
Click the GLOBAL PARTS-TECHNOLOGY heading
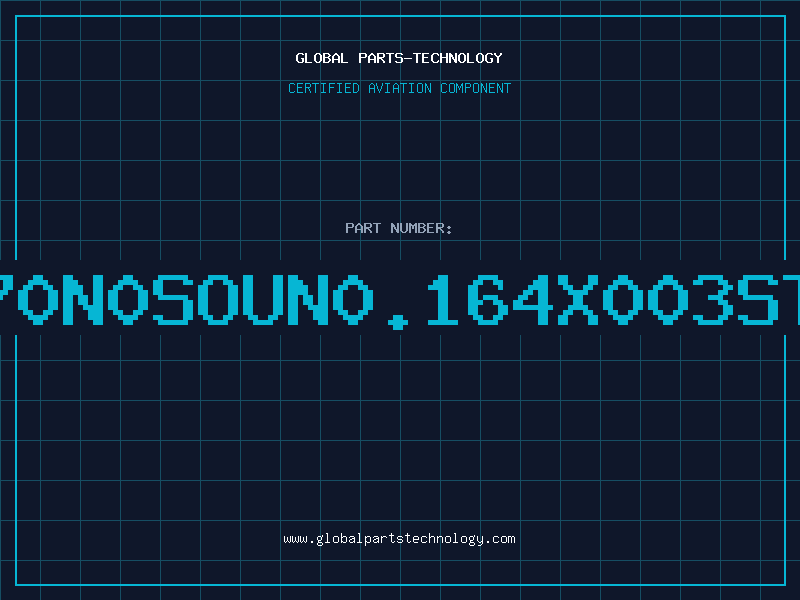point(399,58)
